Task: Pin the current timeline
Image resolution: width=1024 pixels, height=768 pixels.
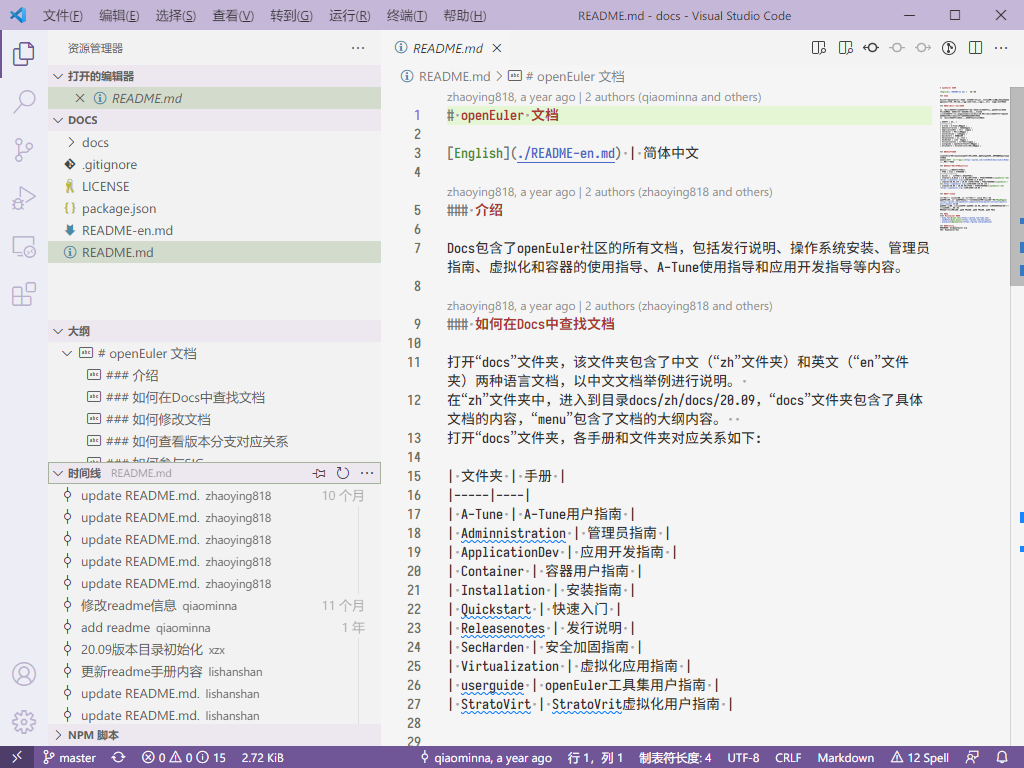Action: point(319,473)
